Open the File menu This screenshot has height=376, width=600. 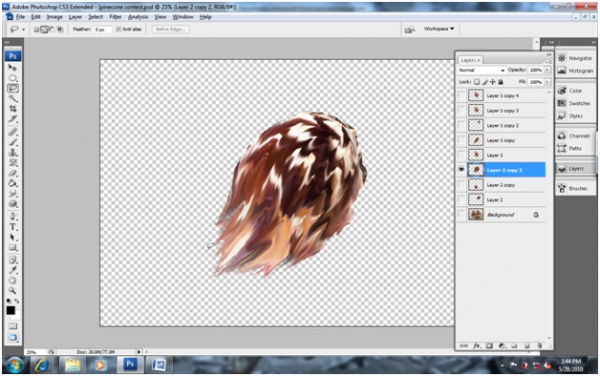20,17
